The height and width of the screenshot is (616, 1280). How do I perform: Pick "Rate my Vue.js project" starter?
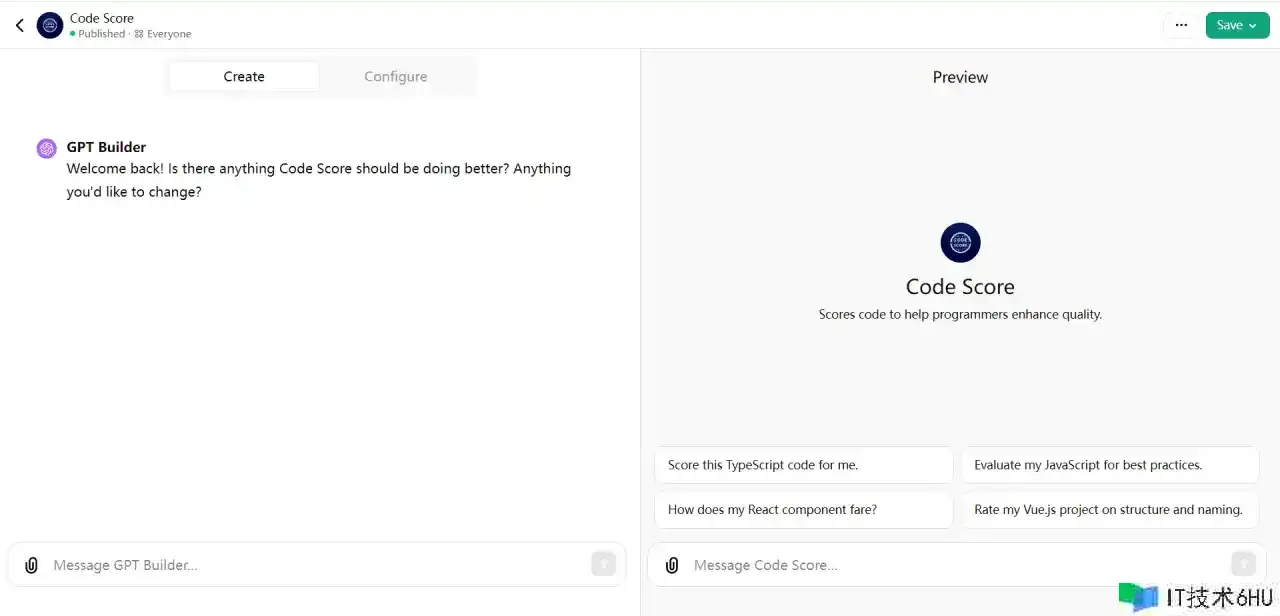[x=1110, y=510]
